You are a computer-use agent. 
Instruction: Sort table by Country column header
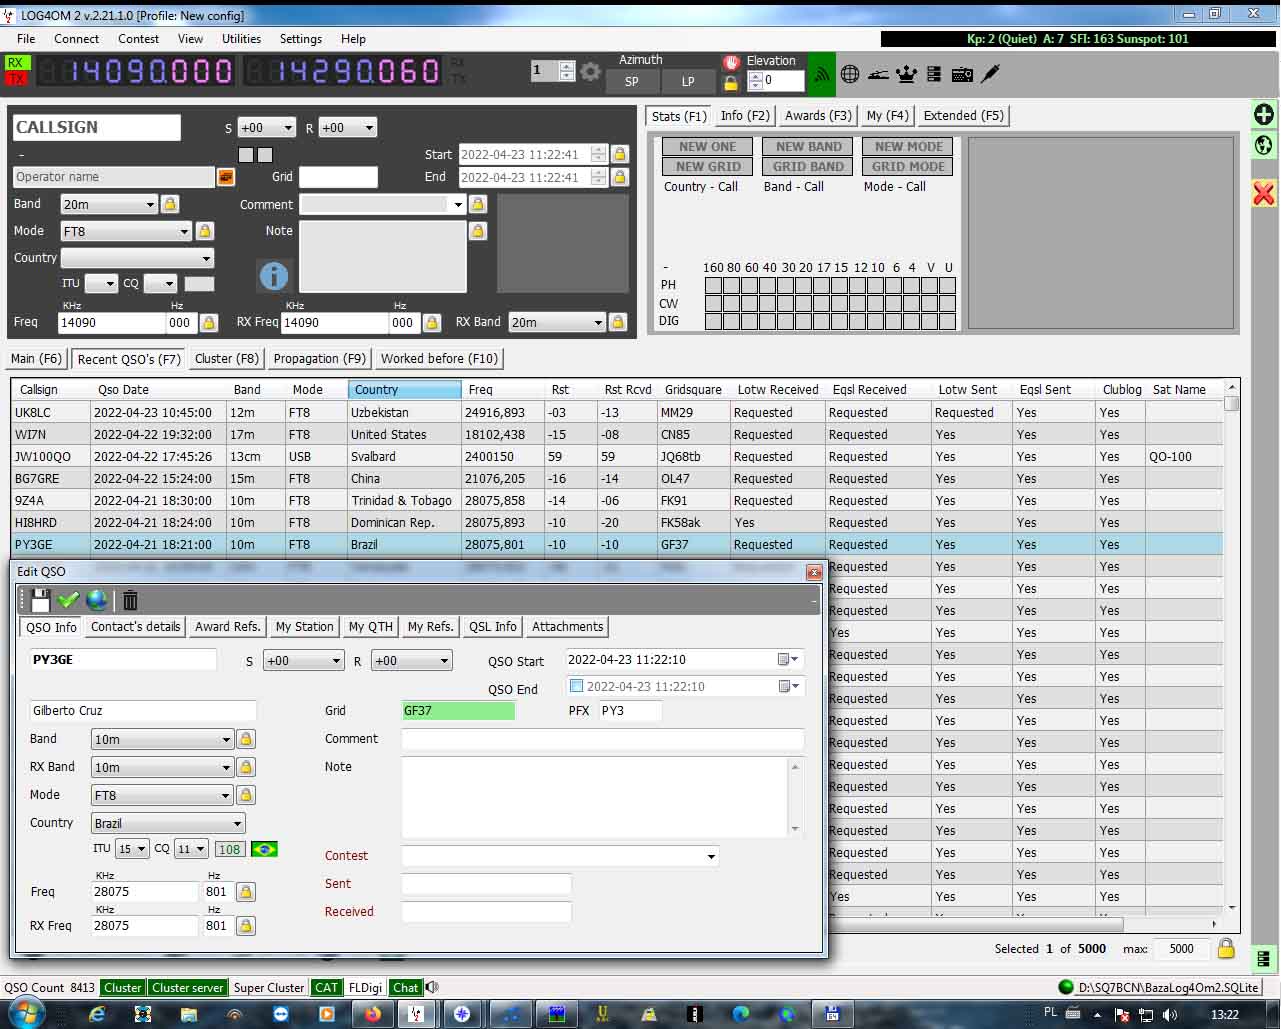tap(405, 390)
